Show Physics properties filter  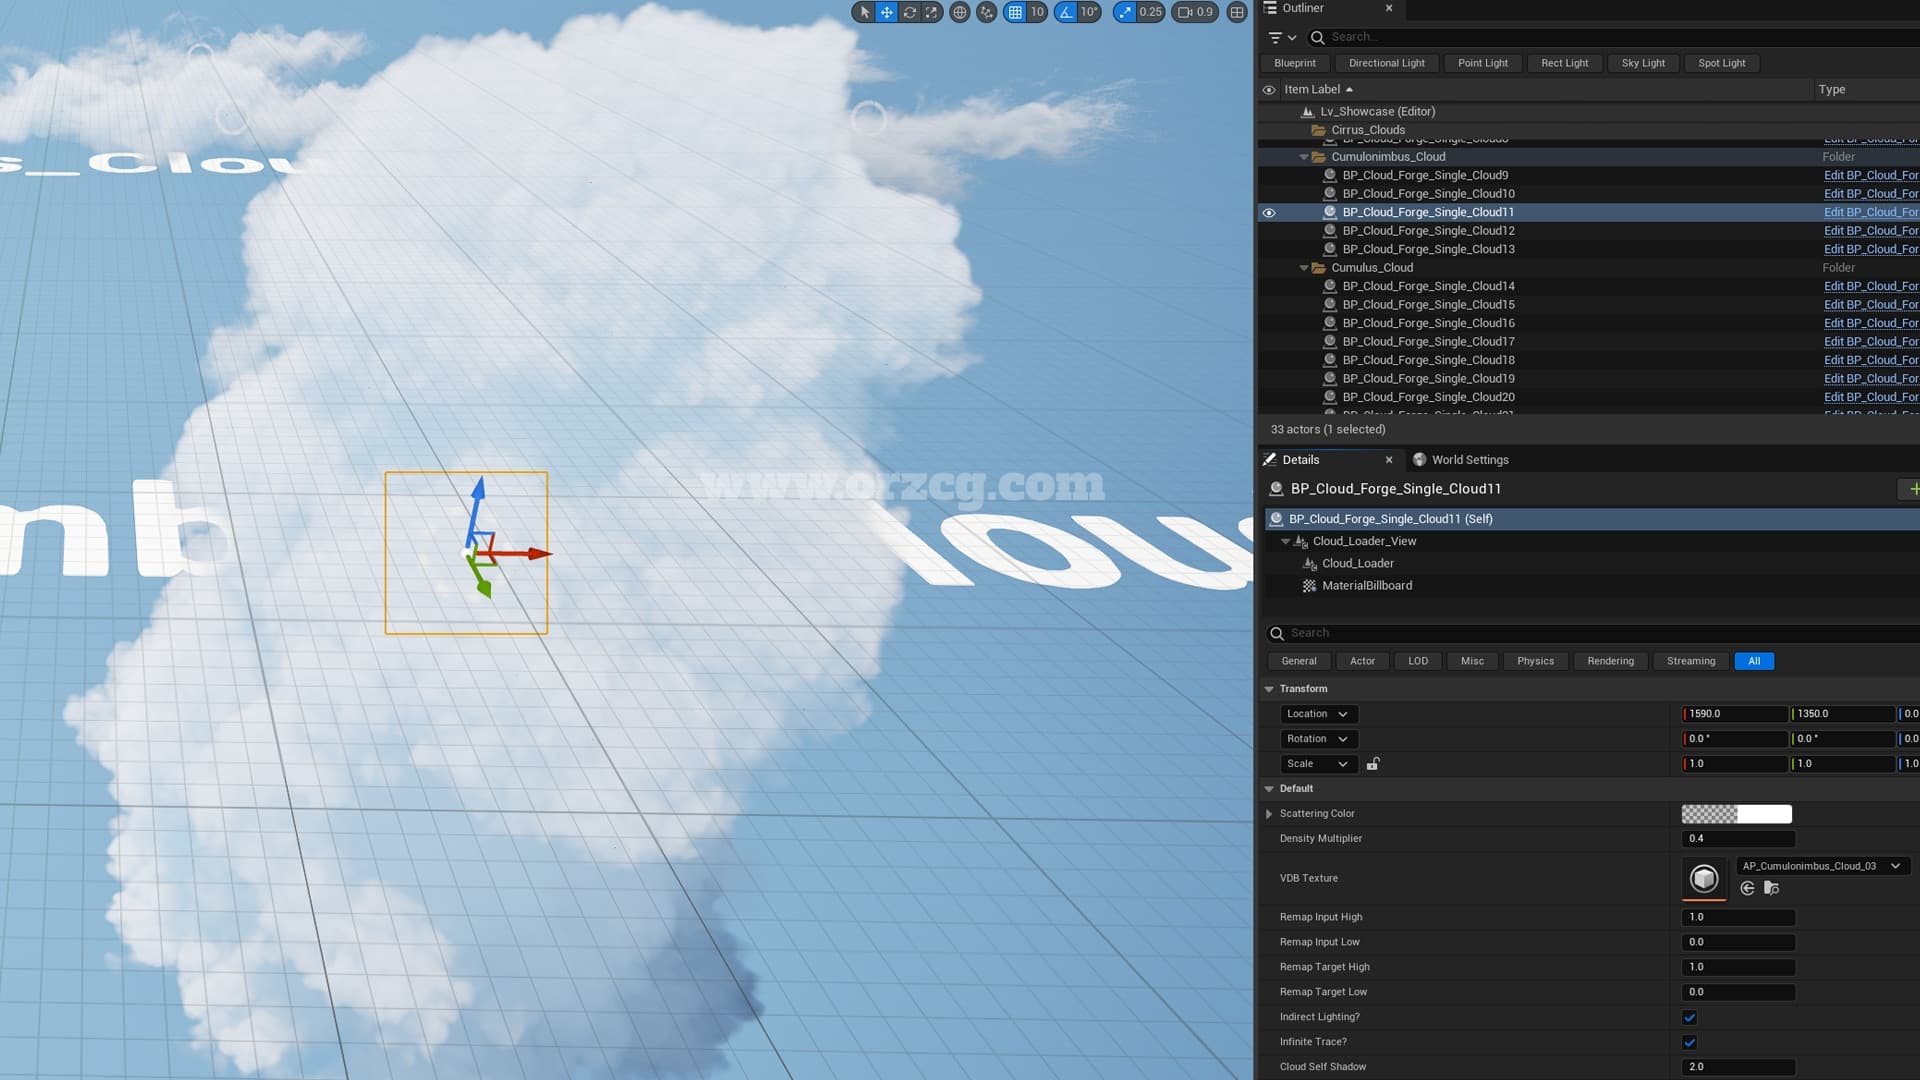[1535, 661]
